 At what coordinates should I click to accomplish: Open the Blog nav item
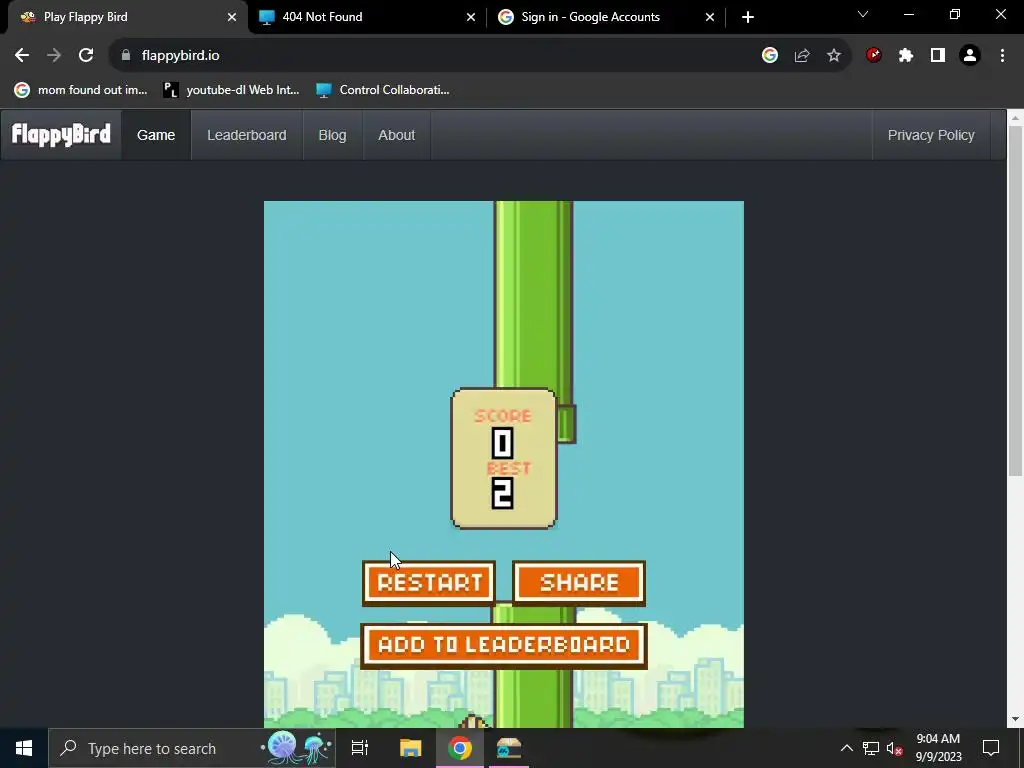pos(332,135)
